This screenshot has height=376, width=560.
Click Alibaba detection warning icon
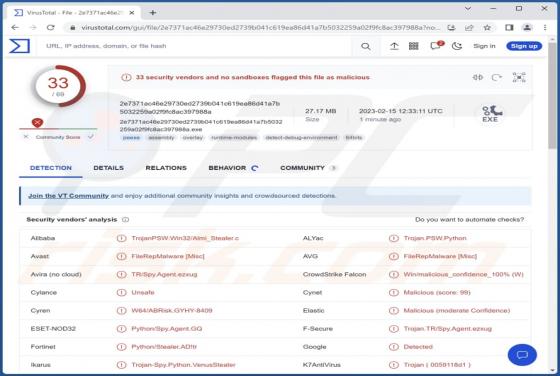121,238
